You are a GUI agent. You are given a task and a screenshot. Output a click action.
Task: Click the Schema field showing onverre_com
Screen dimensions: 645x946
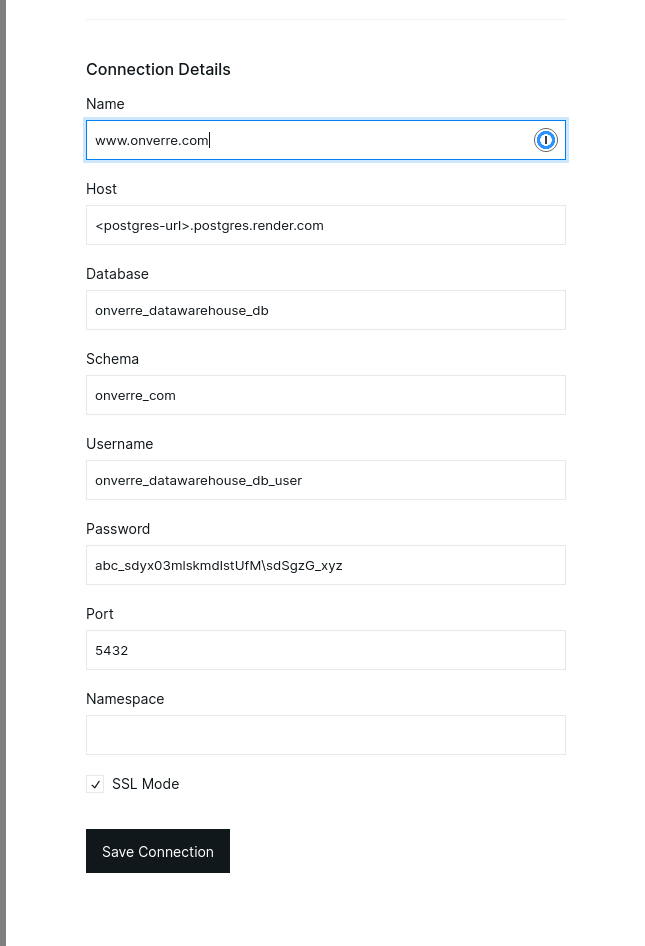click(325, 395)
